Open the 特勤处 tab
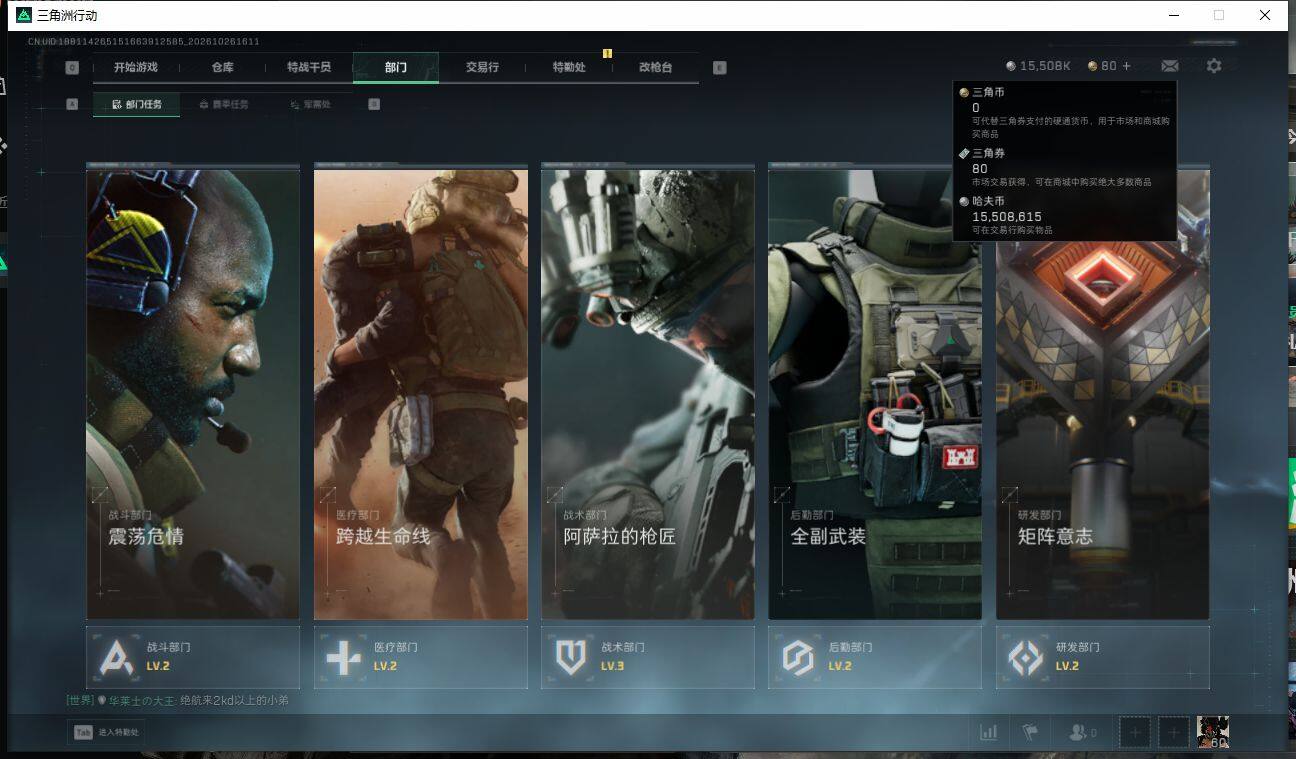 (569, 68)
